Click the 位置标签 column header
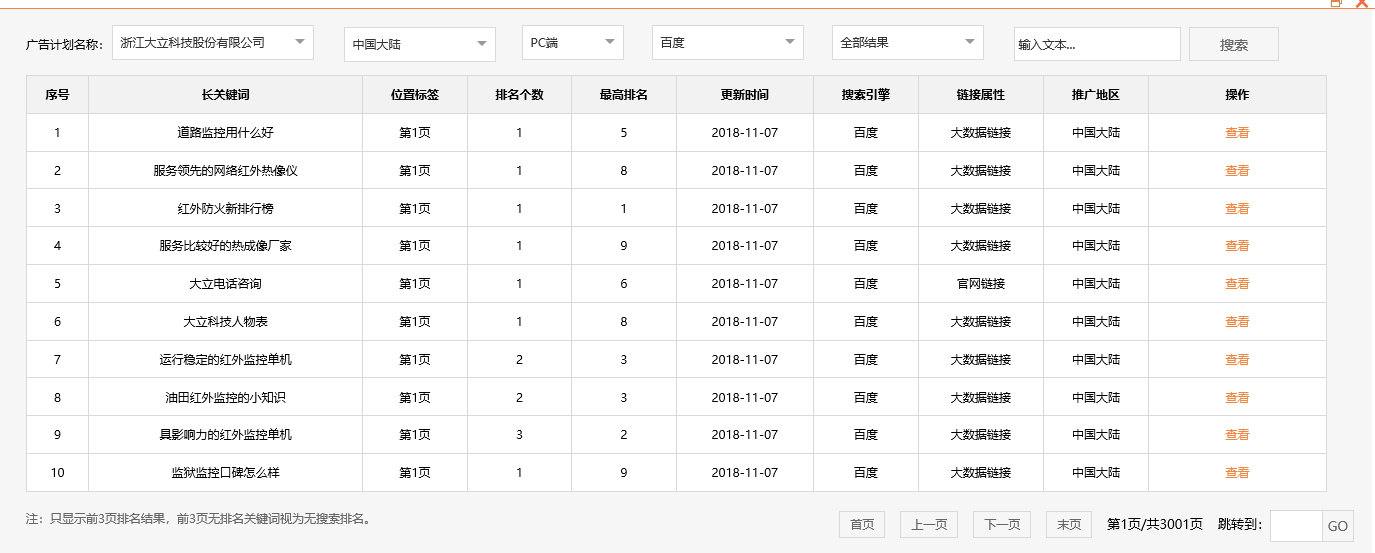 click(415, 95)
